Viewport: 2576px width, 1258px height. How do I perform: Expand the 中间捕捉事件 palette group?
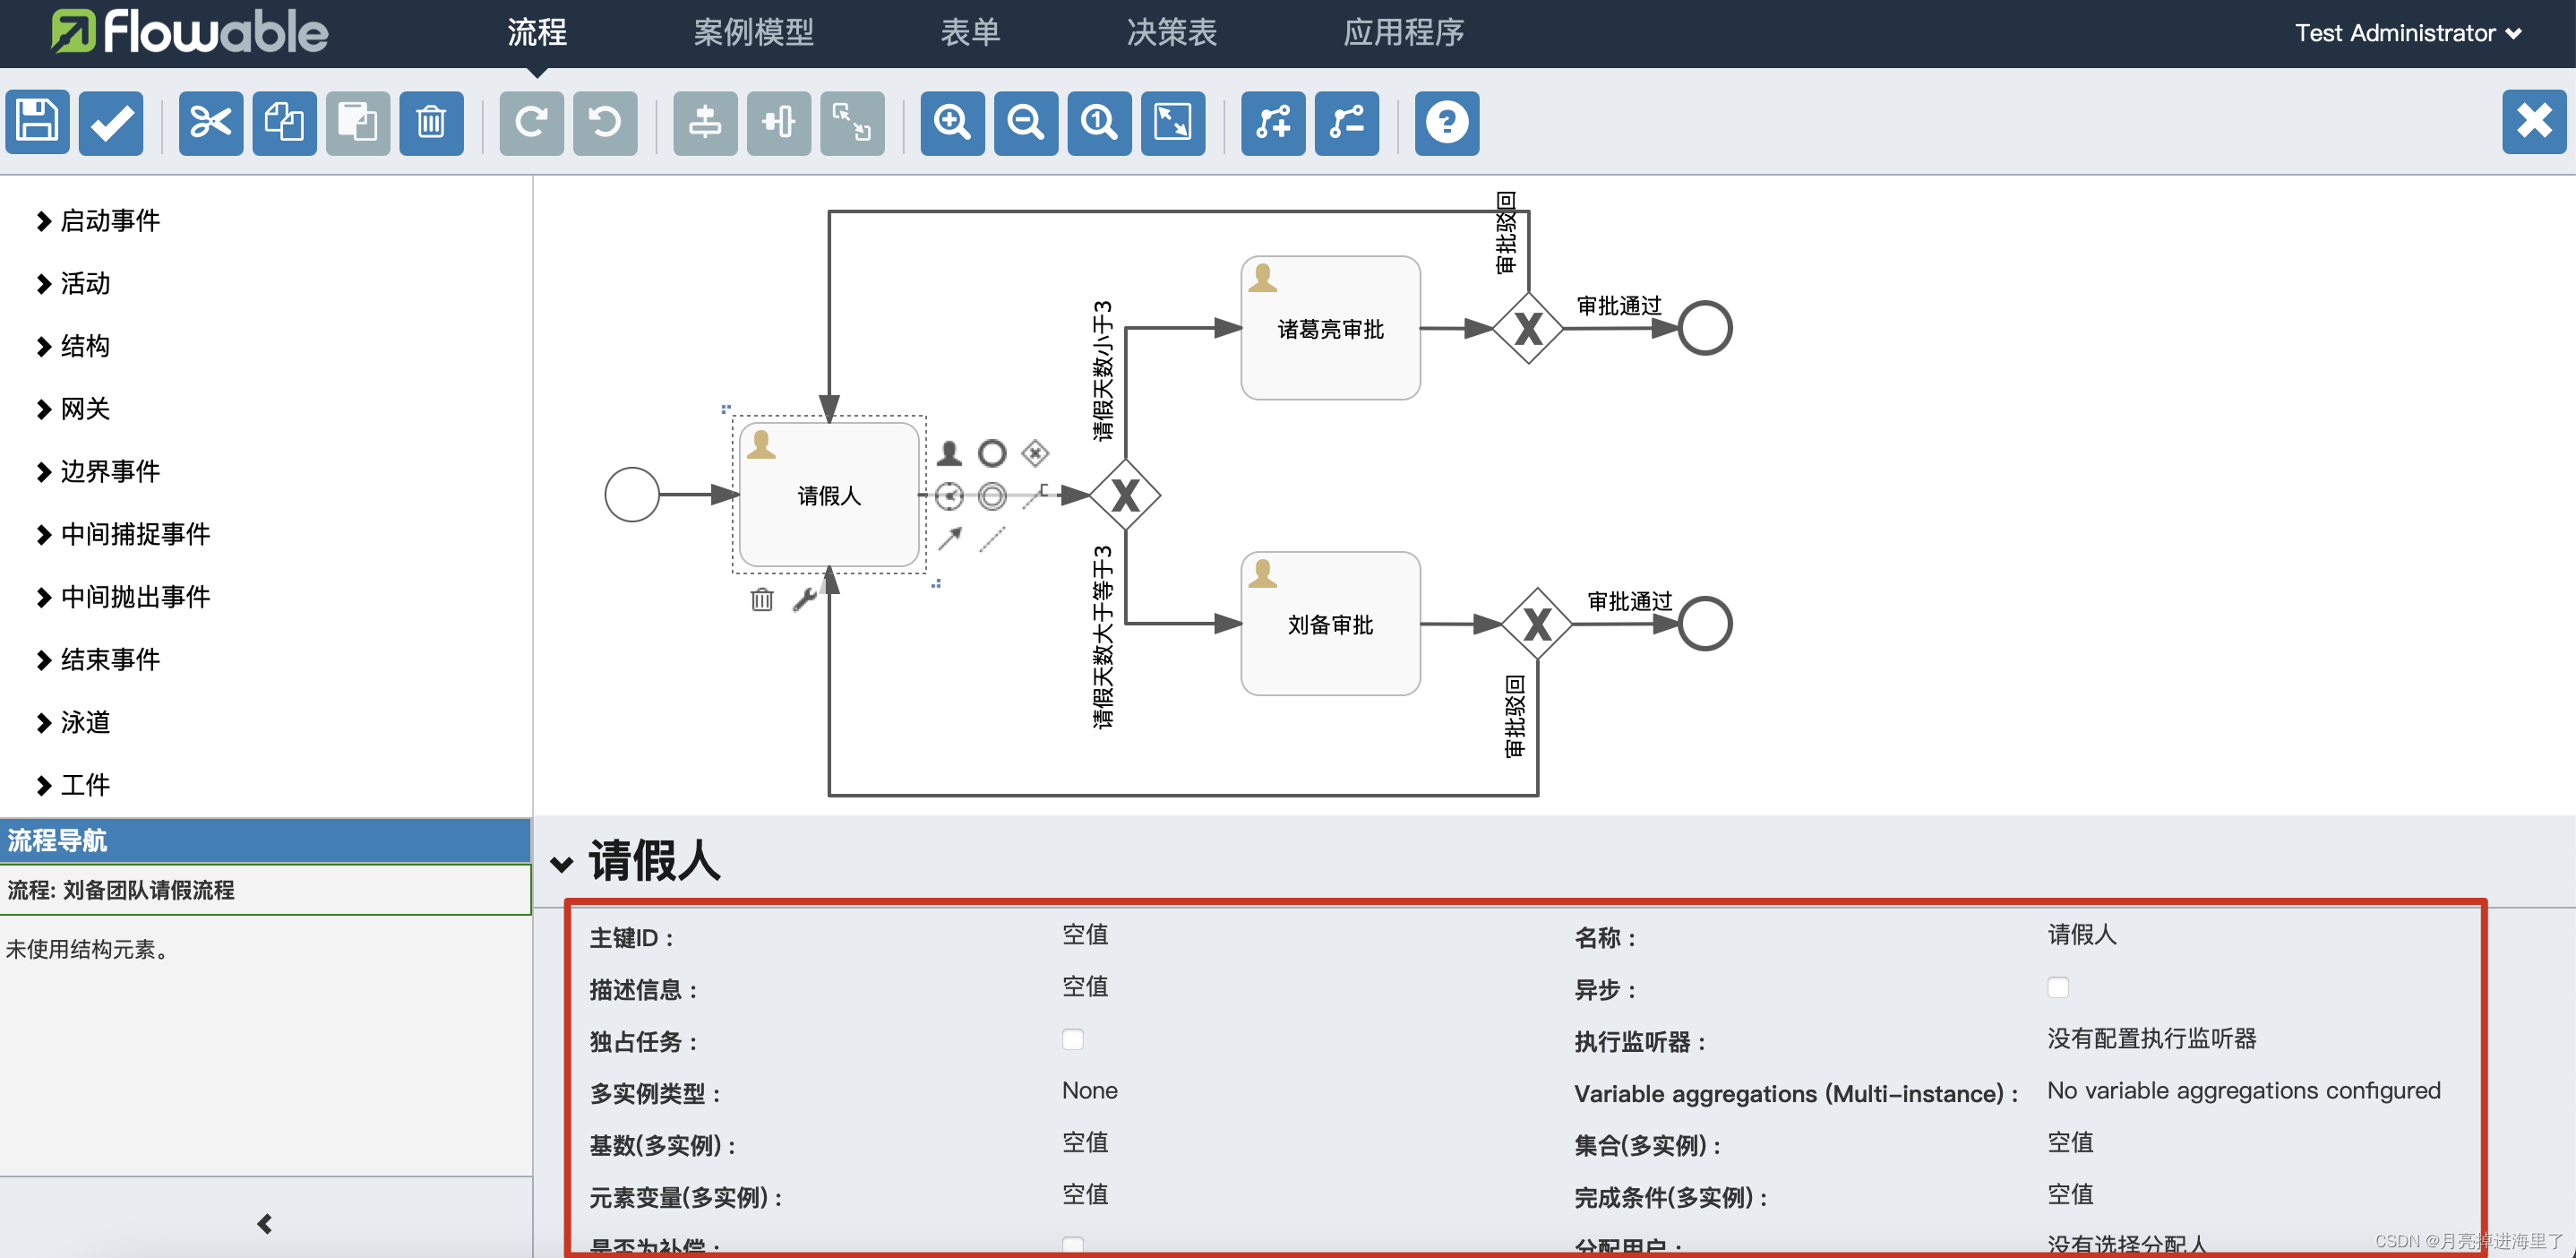[123, 535]
